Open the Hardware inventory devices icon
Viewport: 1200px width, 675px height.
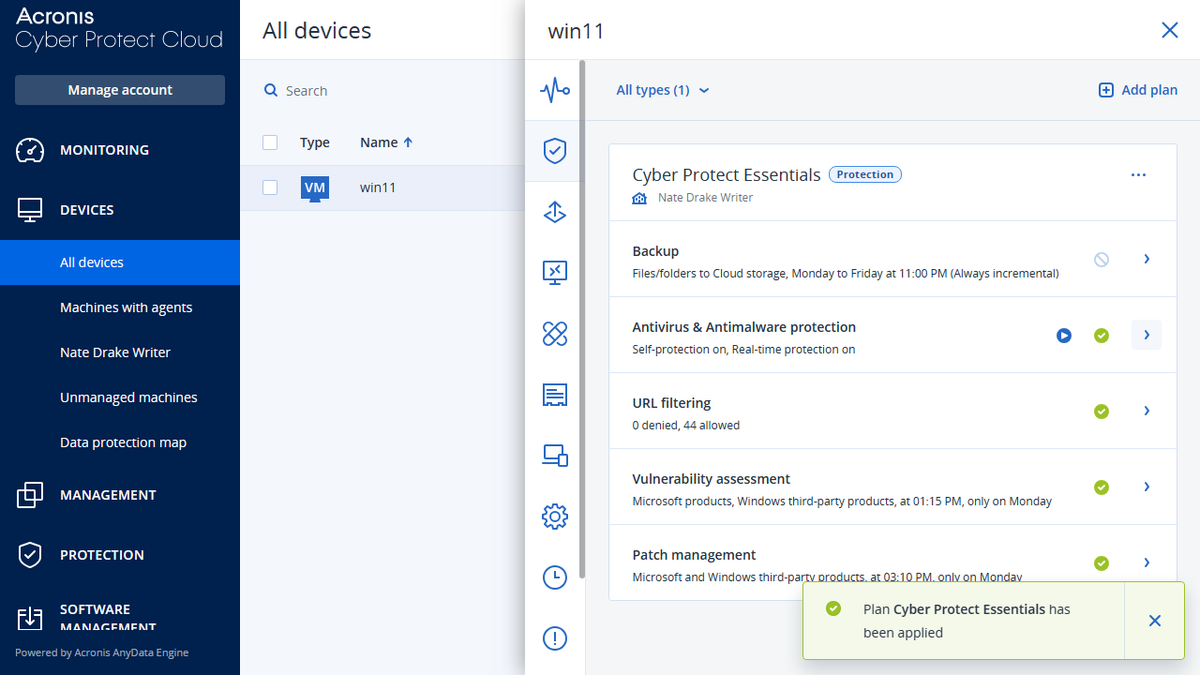pyautogui.click(x=555, y=455)
